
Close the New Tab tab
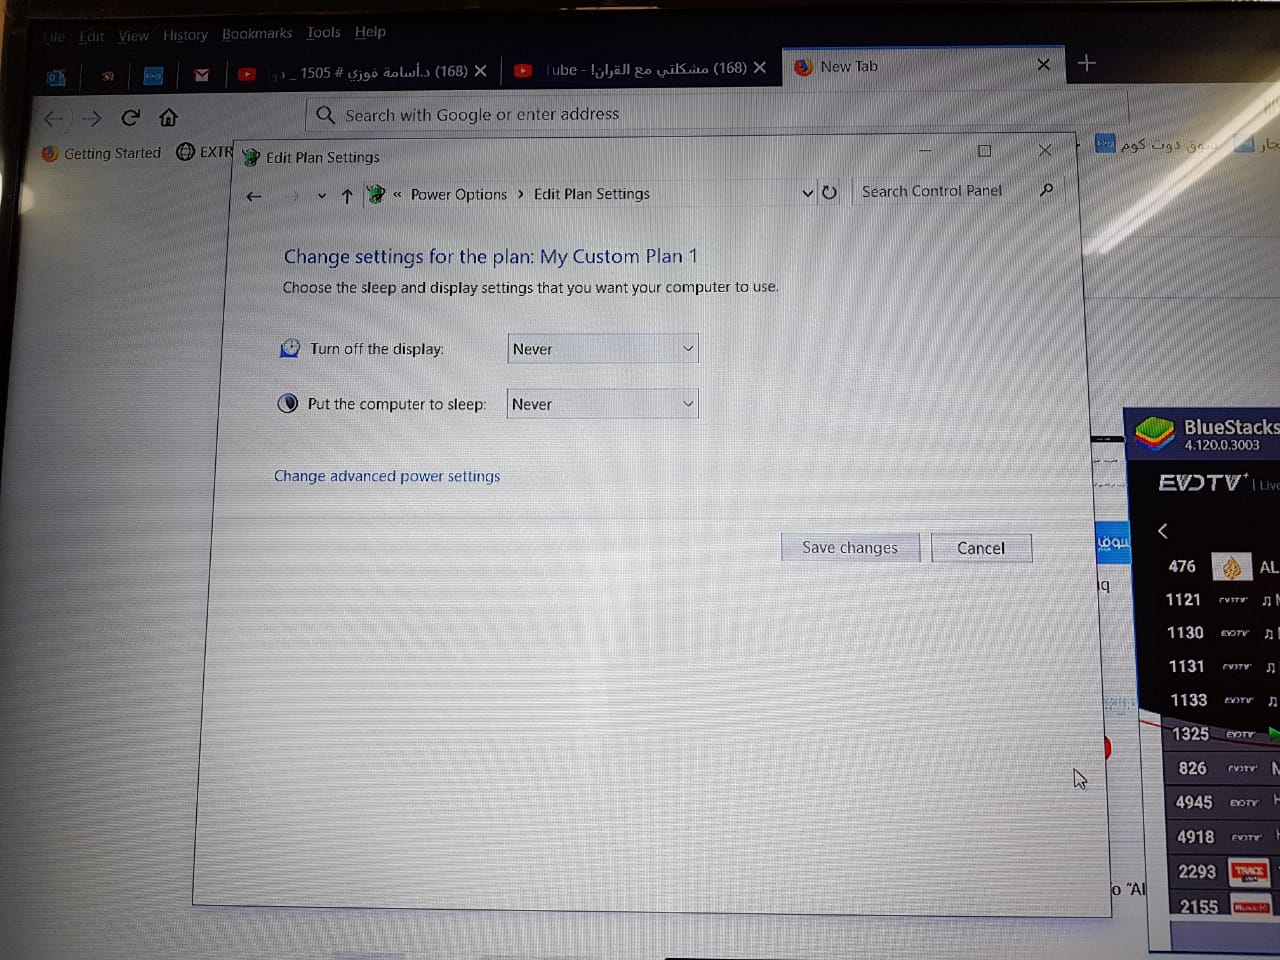pos(1043,65)
